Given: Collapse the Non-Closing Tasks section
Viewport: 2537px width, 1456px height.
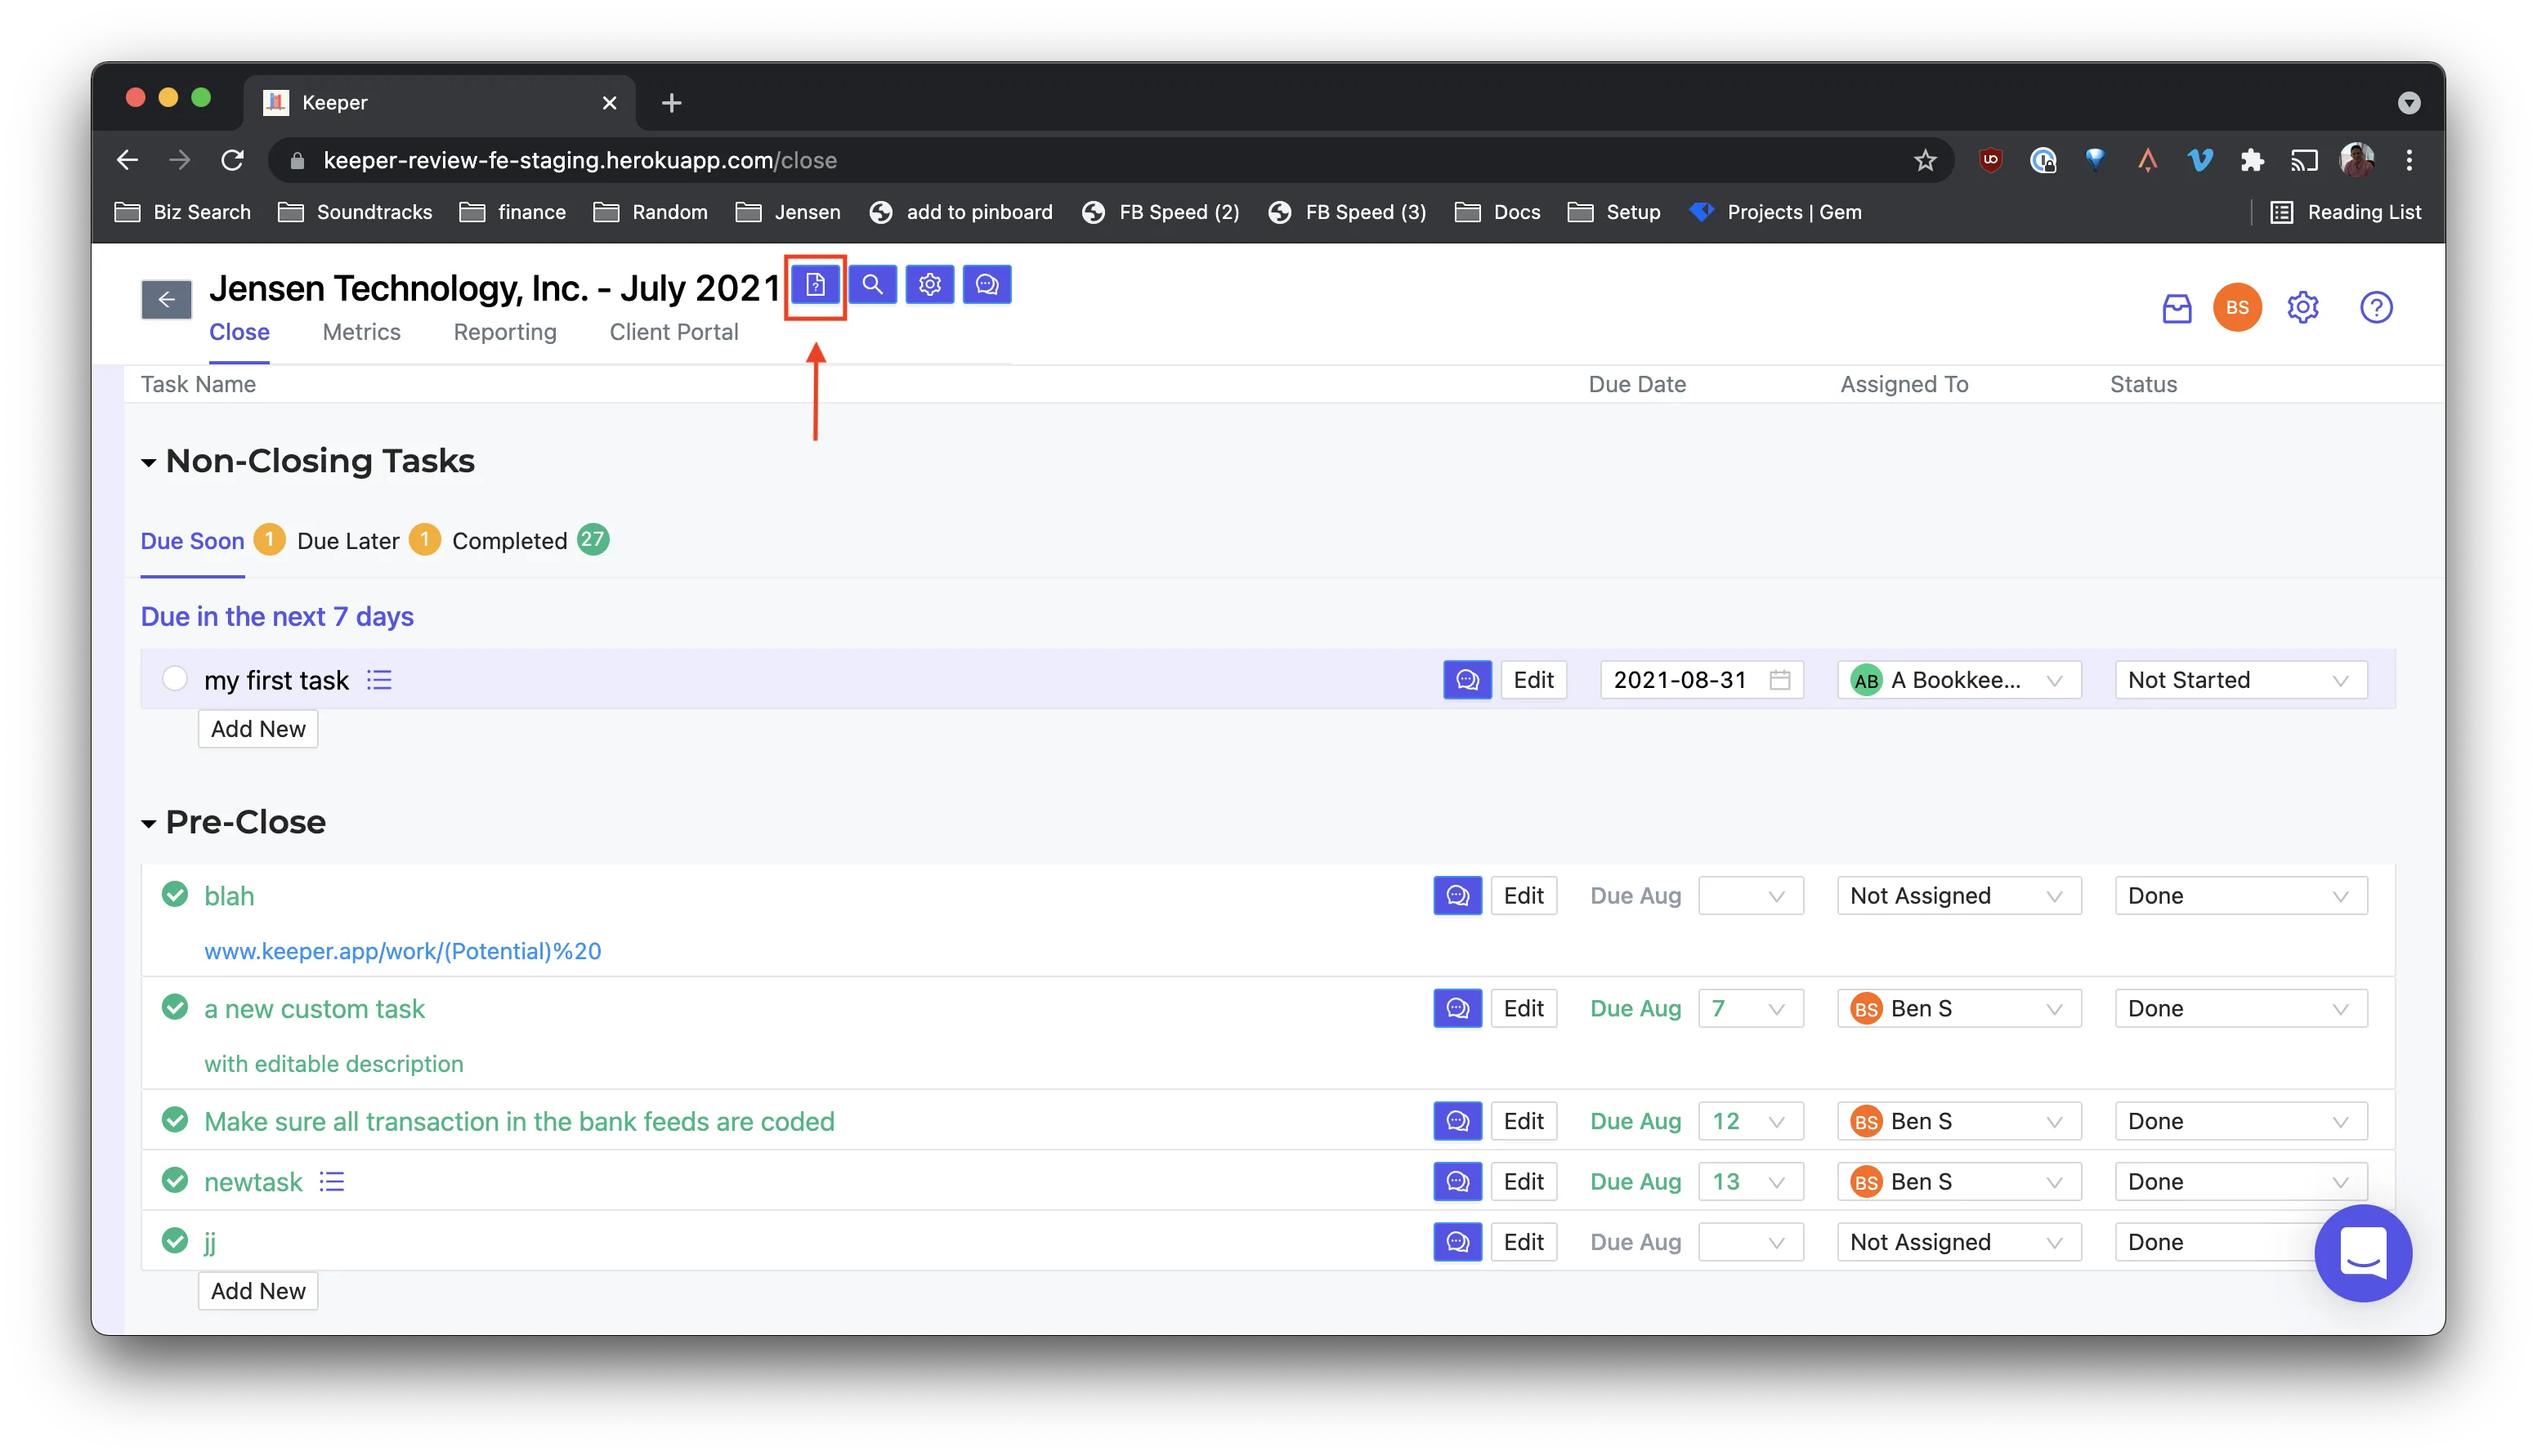Looking at the screenshot, I should [148, 462].
